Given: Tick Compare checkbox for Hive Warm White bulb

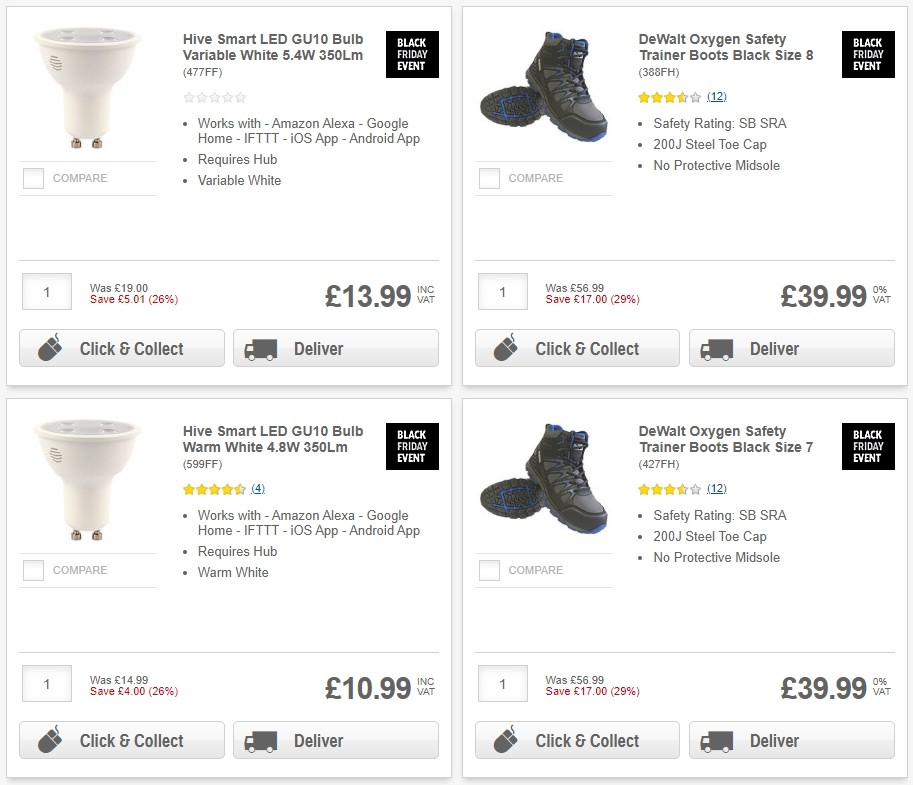Looking at the screenshot, I should (x=34, y=571).
